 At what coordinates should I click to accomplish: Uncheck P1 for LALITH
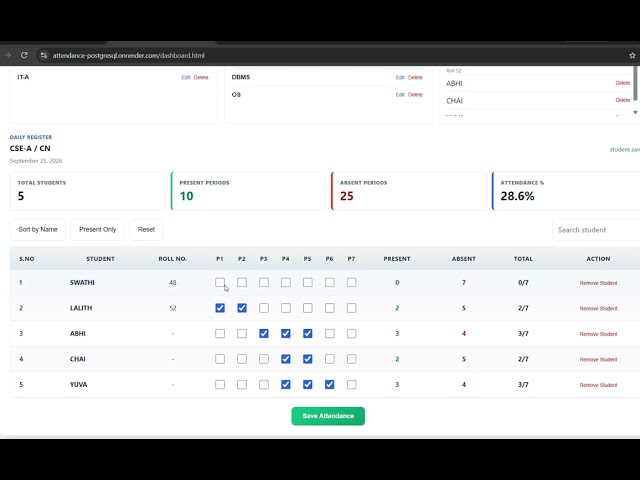click(220, 308)
